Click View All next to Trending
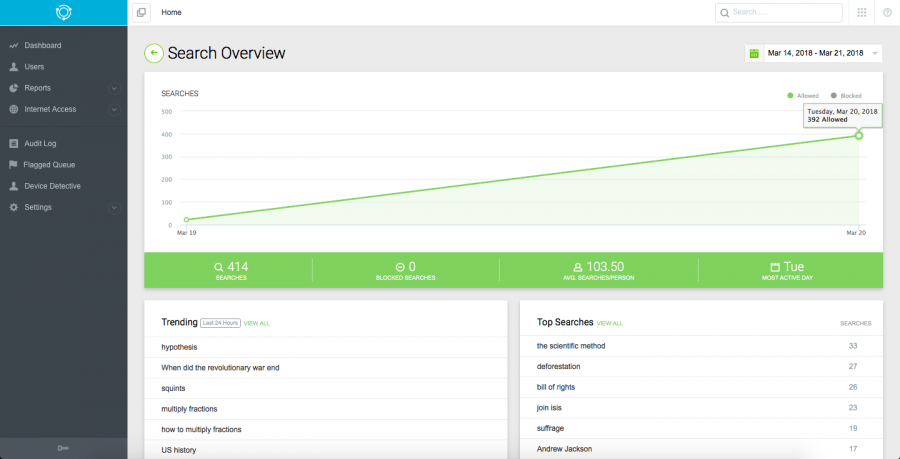This screenshot has height=459, width=900. [x=257, y=323]
